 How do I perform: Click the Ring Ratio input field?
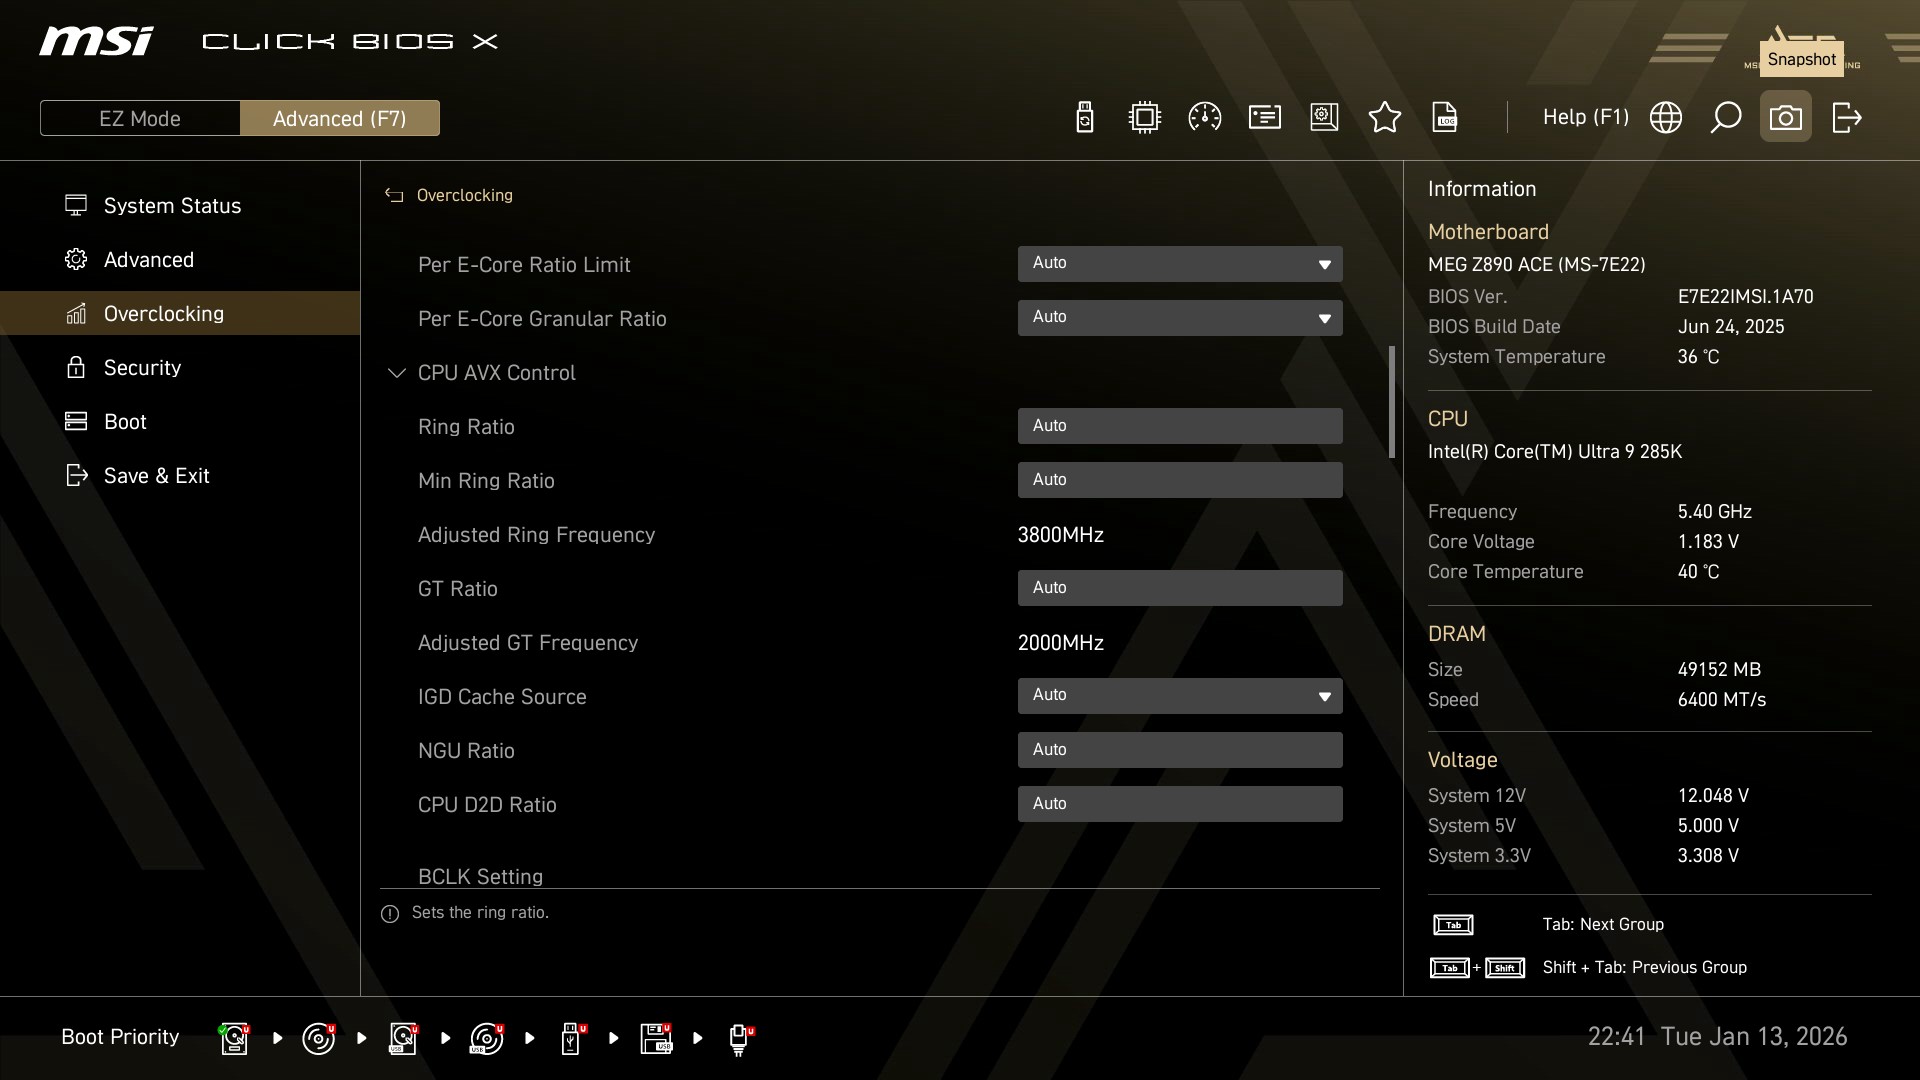coord(1179,426)
